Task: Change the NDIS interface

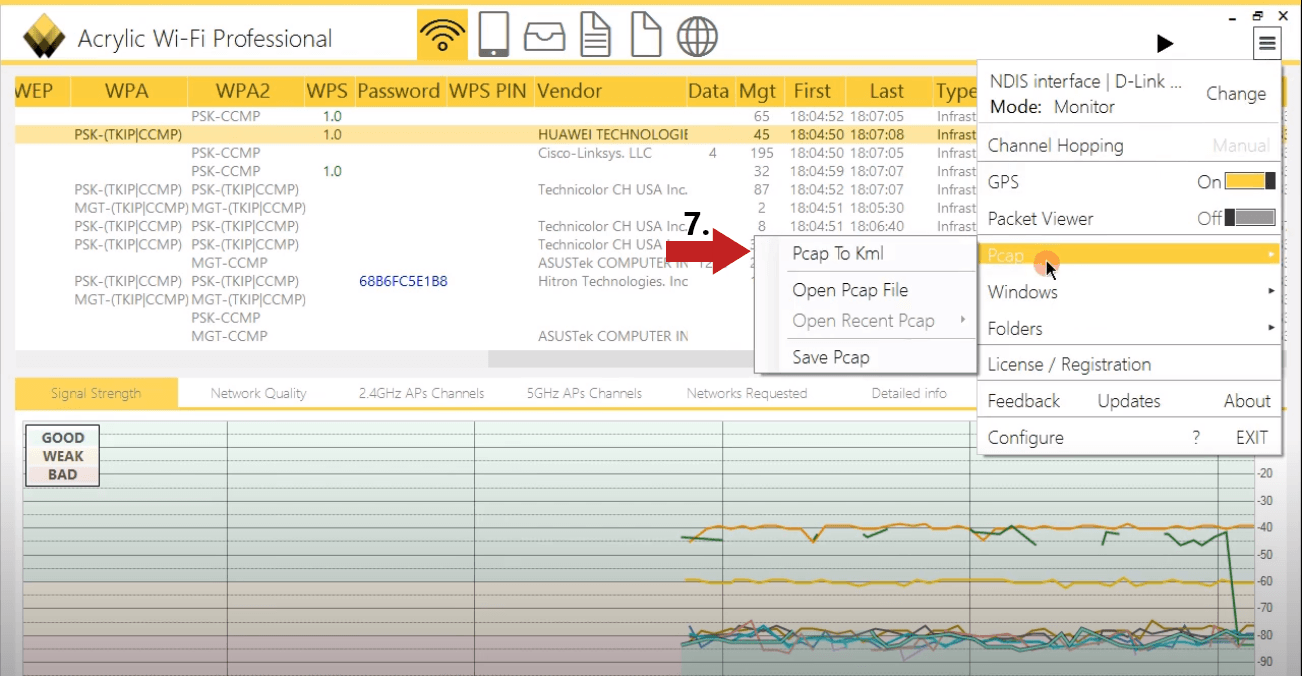Action: pos(1235,93)
